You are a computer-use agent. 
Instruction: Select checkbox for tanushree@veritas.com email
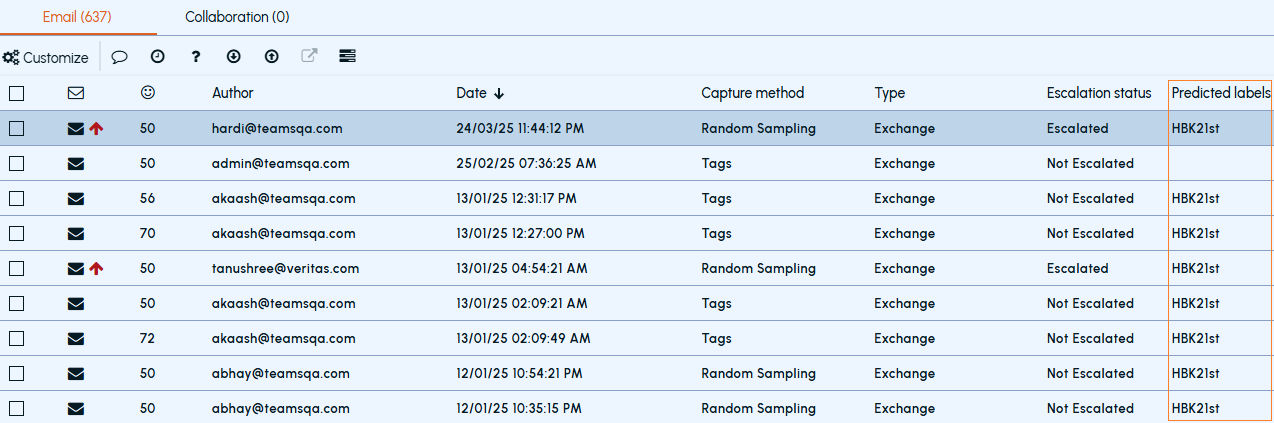[x=16, y=268]
